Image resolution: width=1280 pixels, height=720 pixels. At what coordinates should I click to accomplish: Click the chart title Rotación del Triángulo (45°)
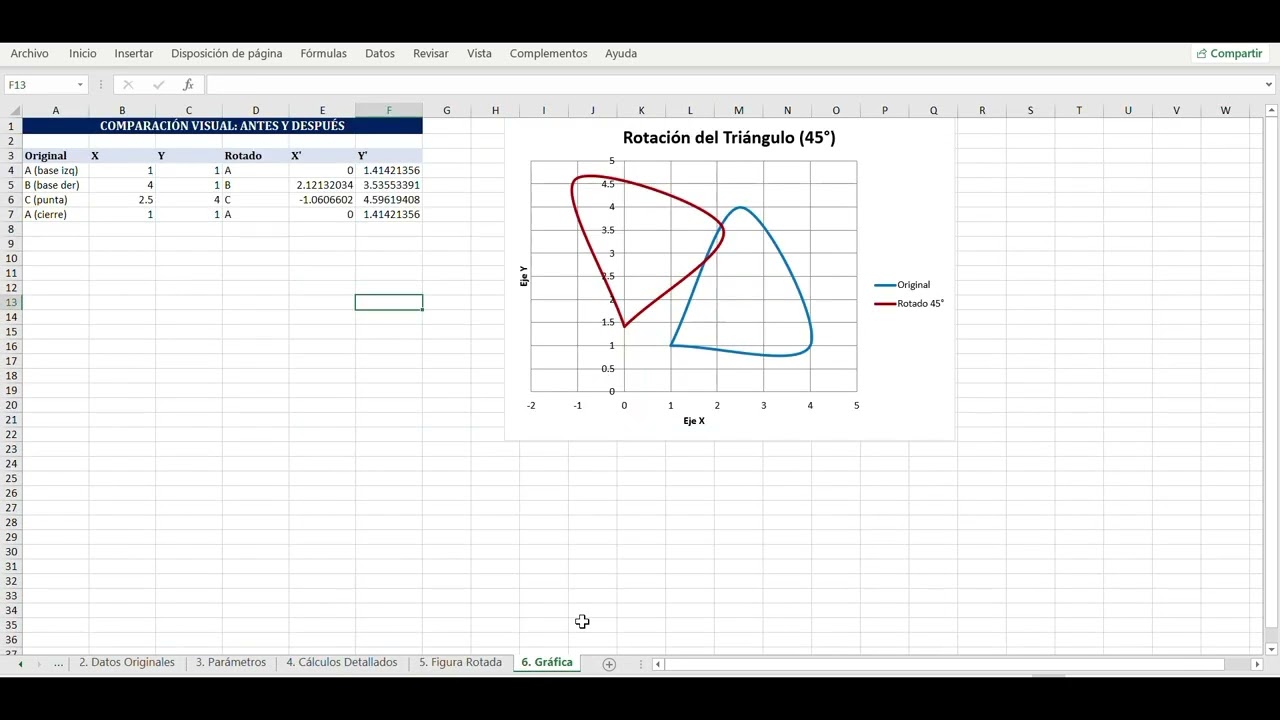(x=729, y=138)
